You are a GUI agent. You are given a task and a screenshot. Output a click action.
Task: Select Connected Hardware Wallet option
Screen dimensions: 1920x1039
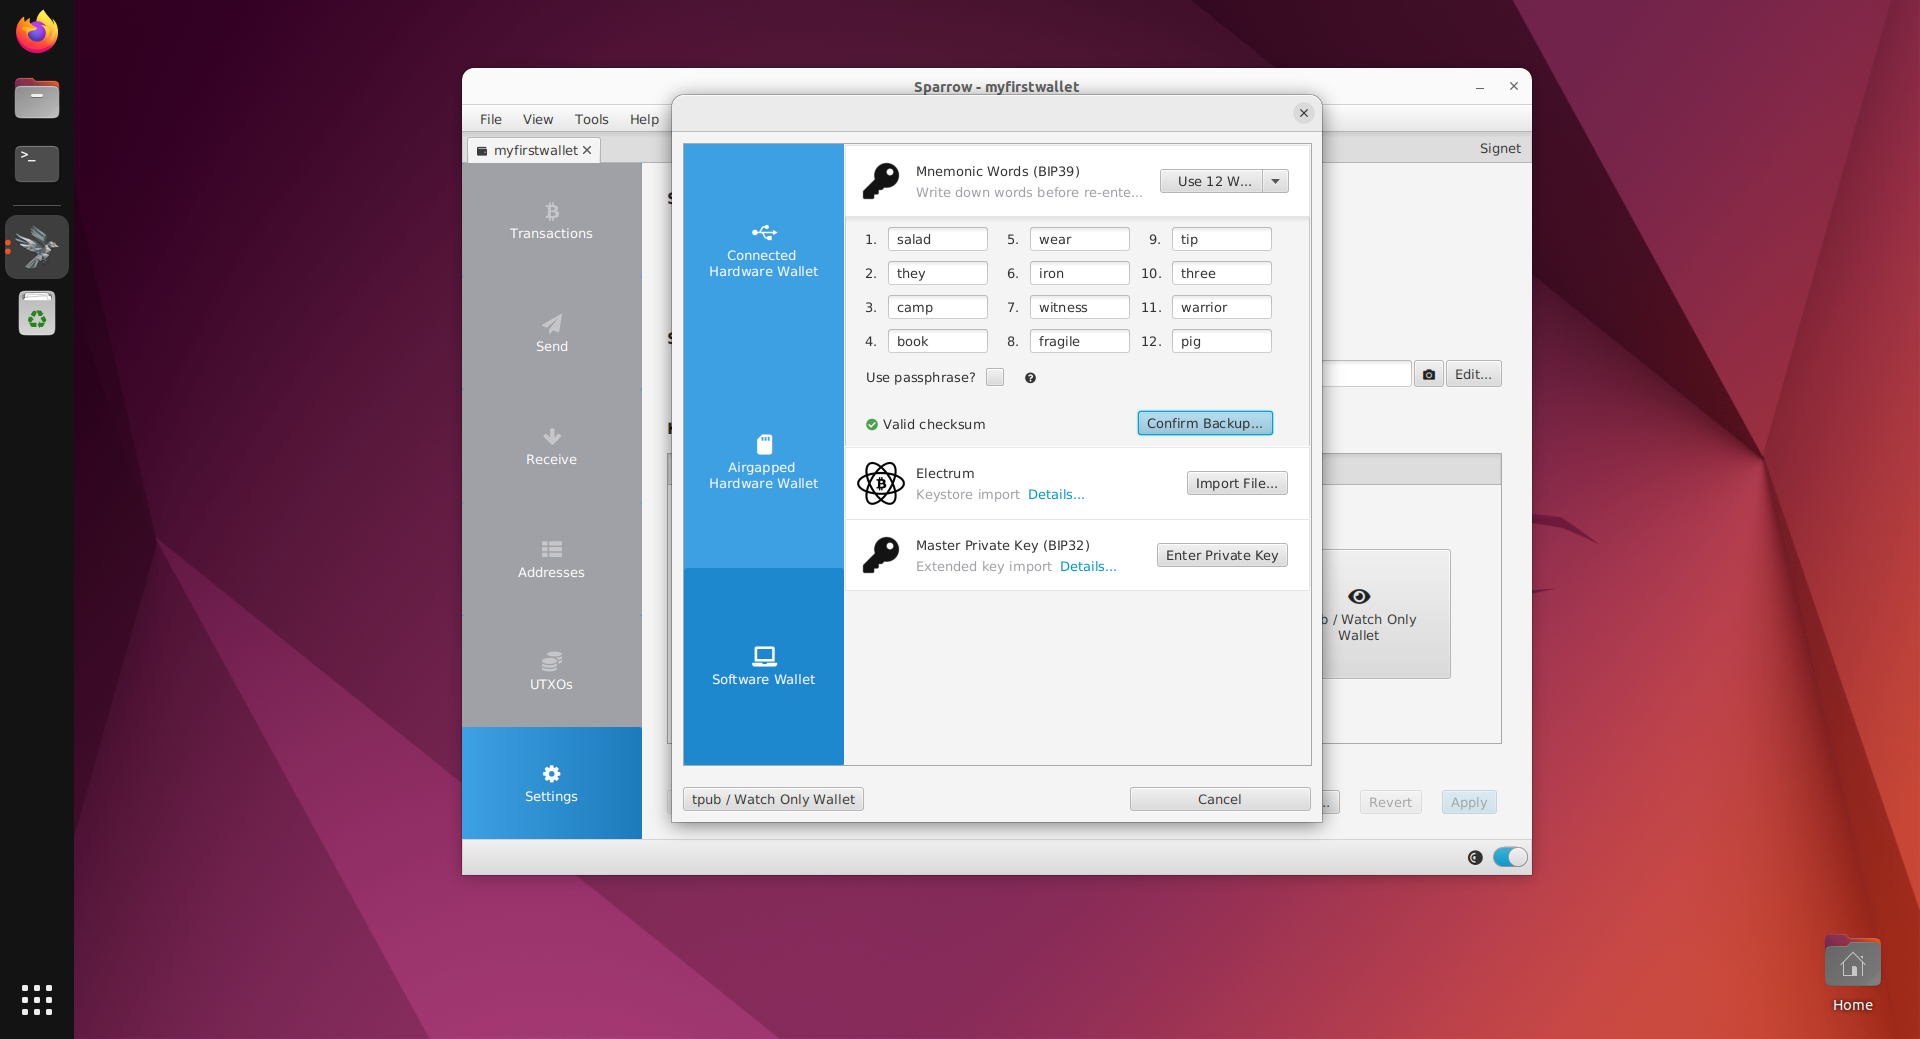[x=763, y=250]
